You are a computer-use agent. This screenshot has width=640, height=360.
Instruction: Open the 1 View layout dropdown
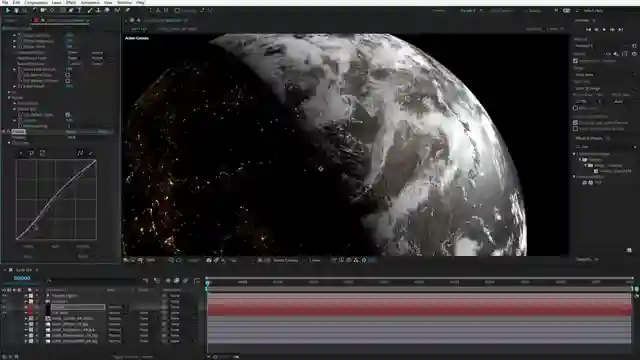click(316, 260)
